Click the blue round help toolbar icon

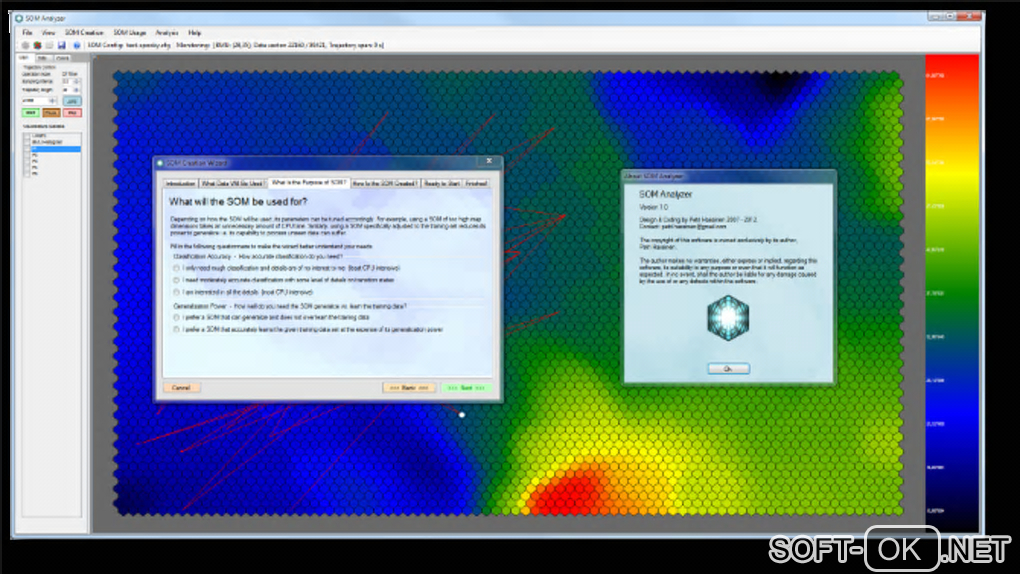(77, 46)
